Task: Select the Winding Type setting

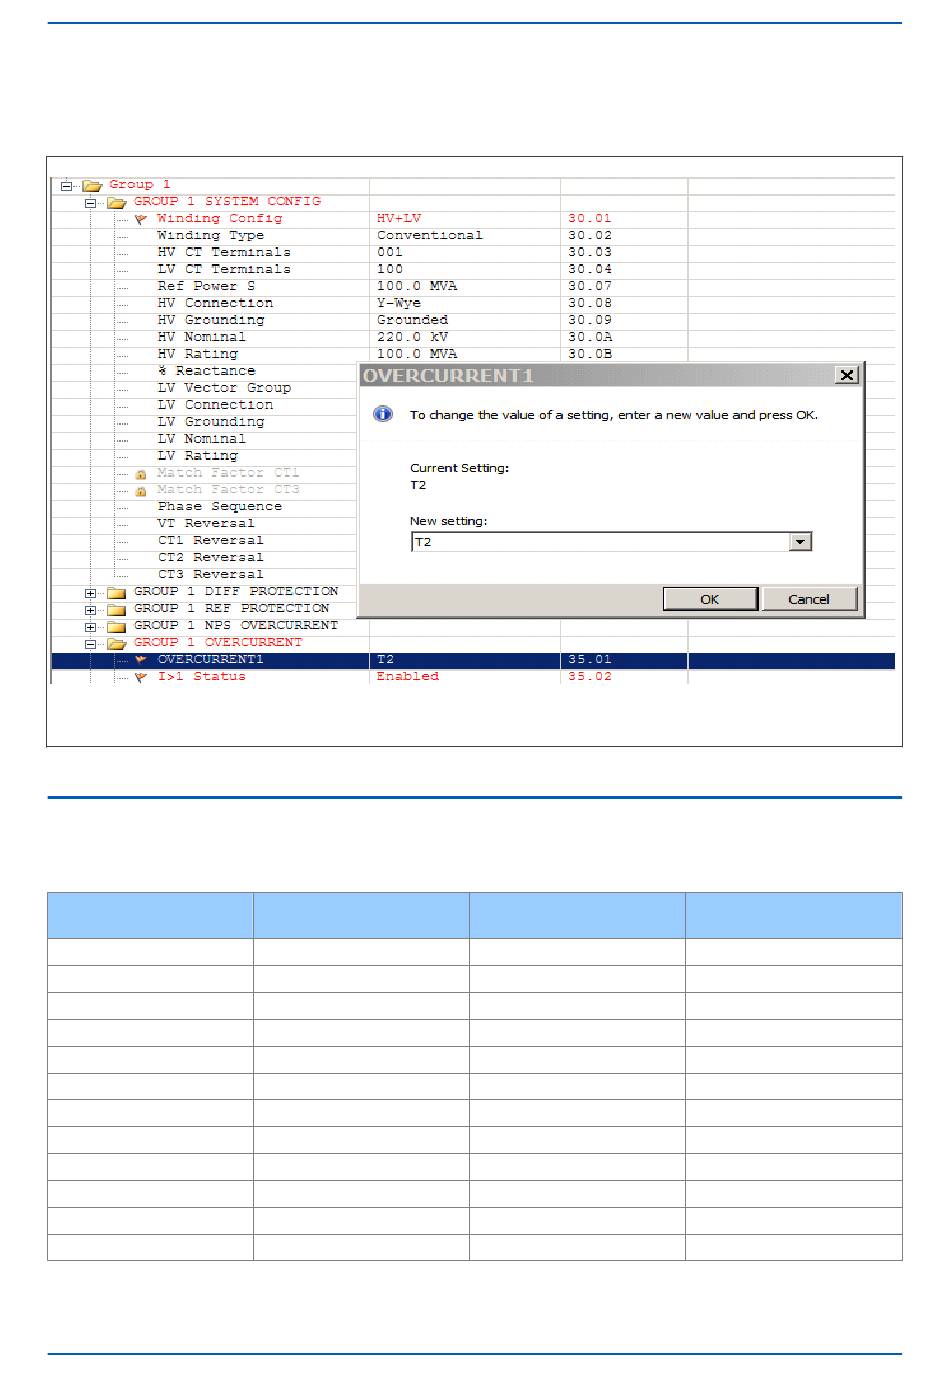Action: [x=211, y=235]
